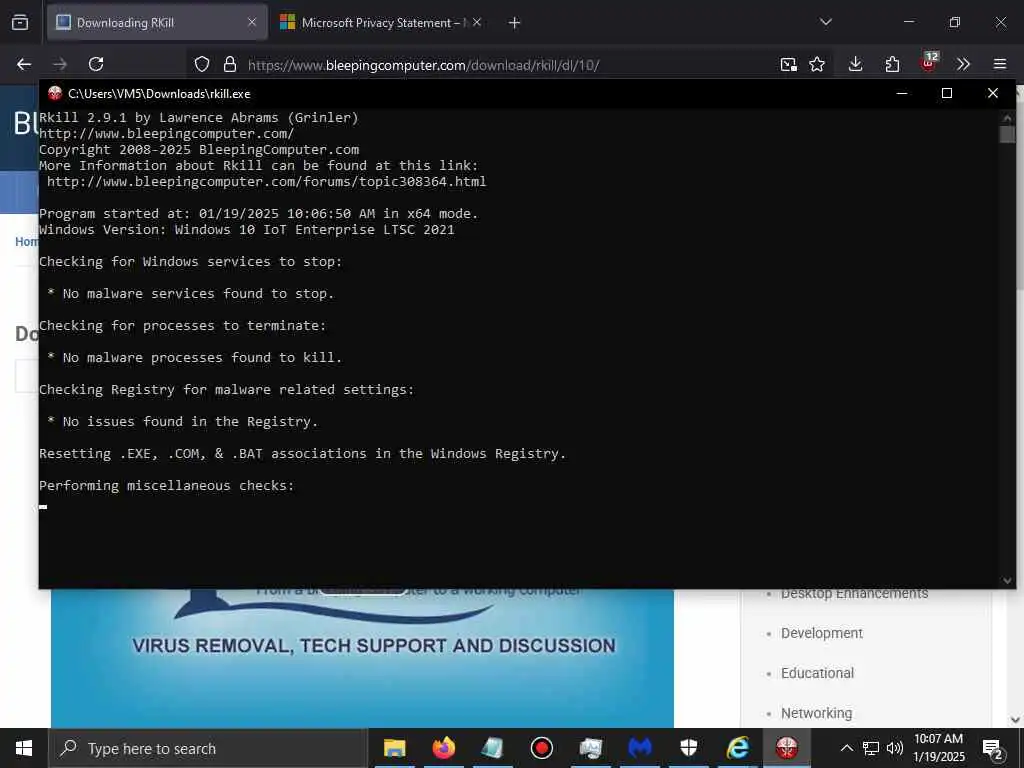1024x768 pixels.
Task: Expand more tools overflow chevron
Action: (x=963, y=64)
